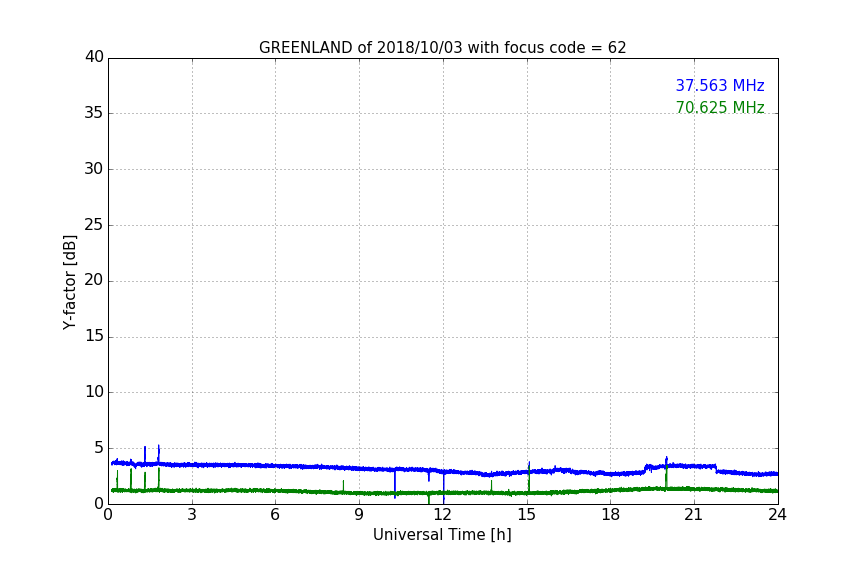Screen dimensions: 864x576
Task: Click the x-axis tick label 3
Action: pyautogui.click(x=192, y=515)
